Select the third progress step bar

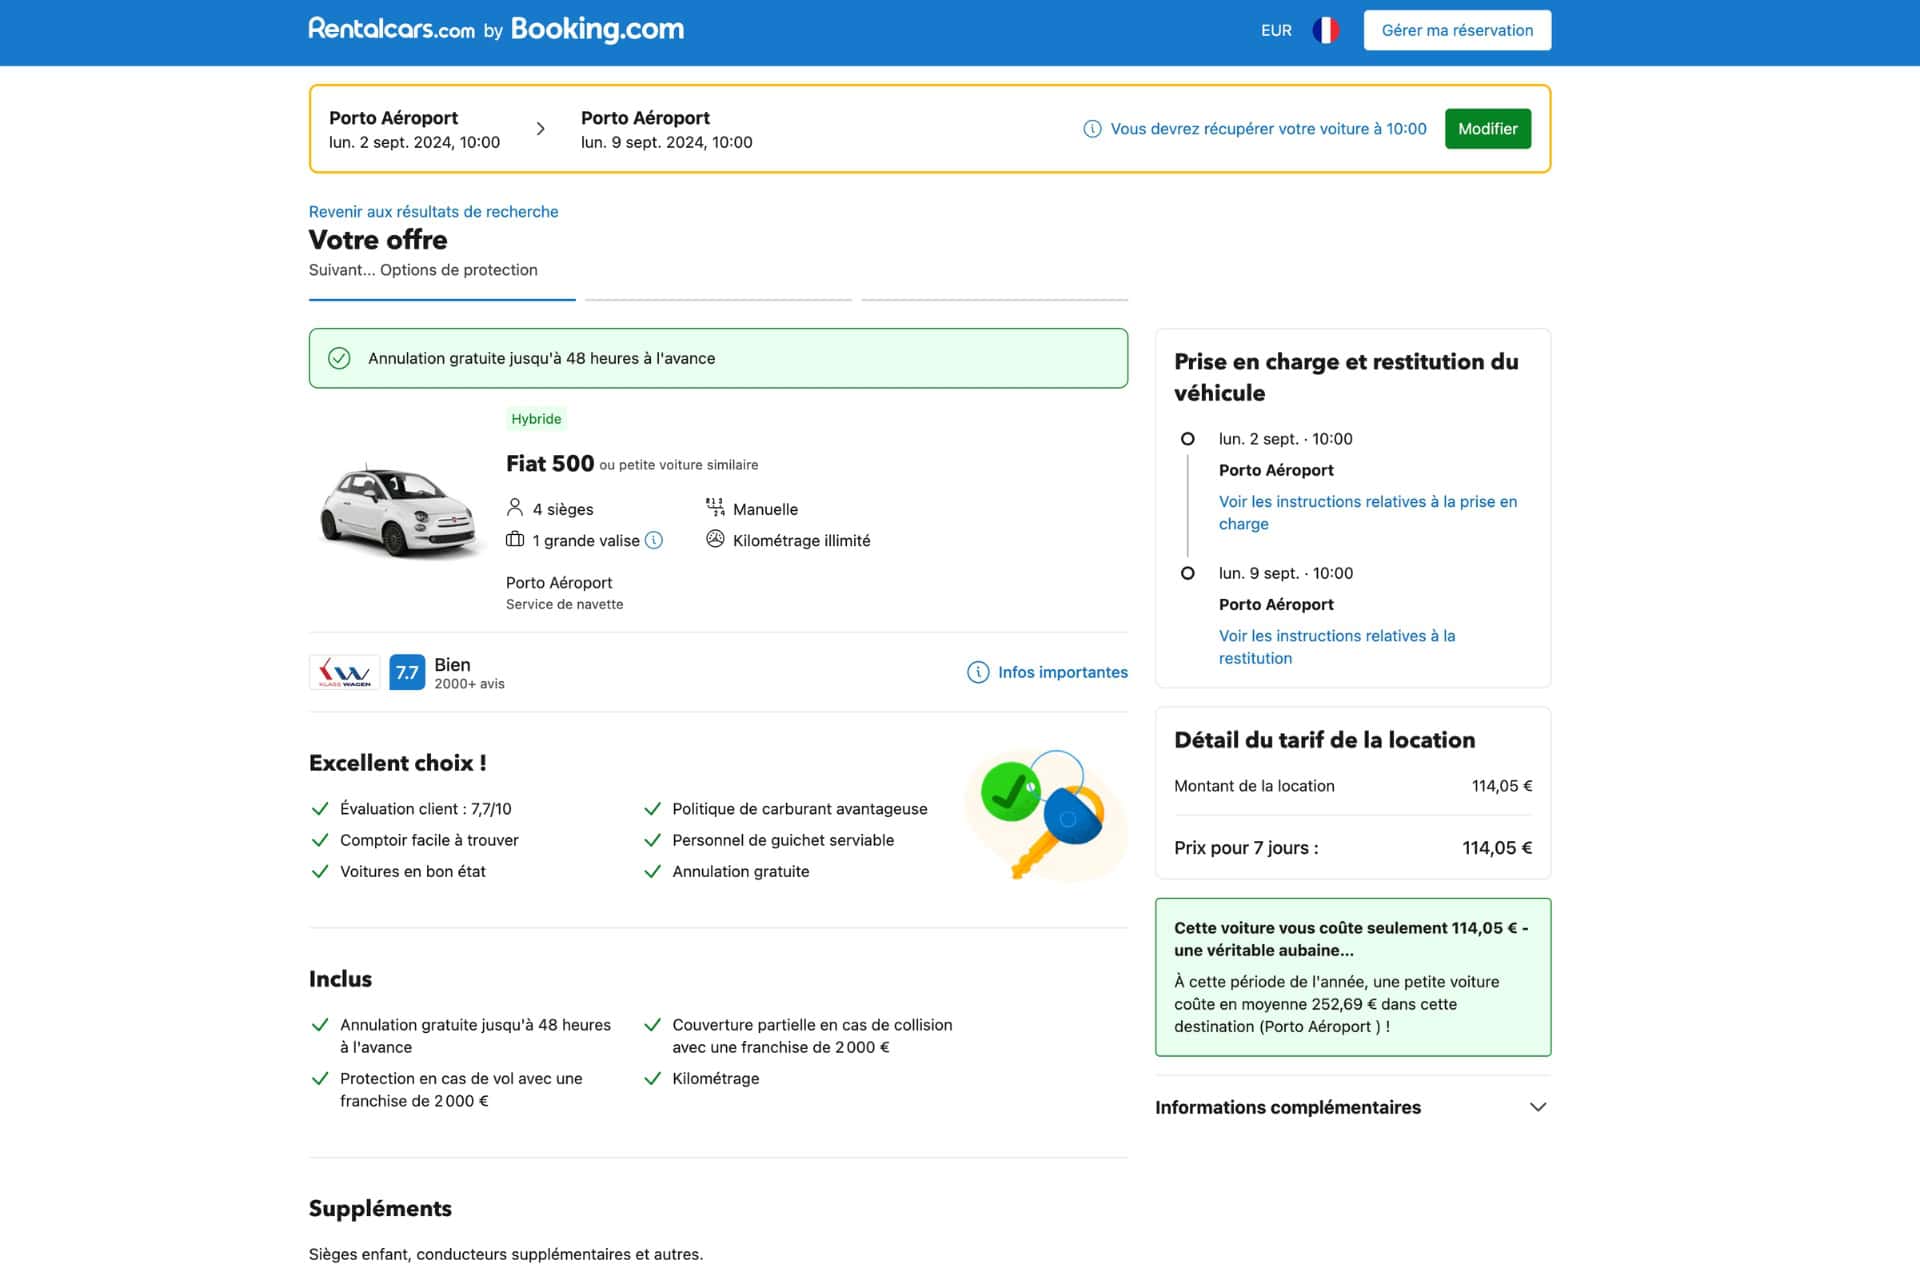tap(994, 299)
